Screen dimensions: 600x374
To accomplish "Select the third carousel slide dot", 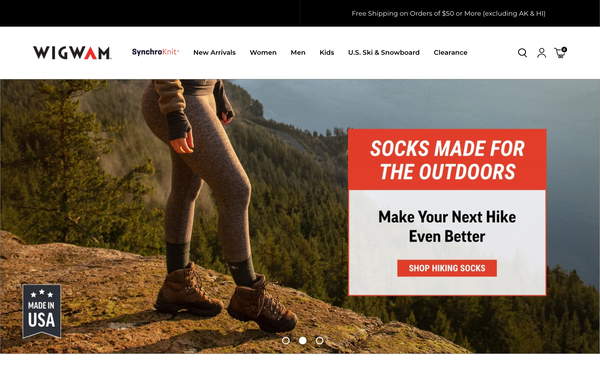I will pyautogui.click(x=320, y=340).
